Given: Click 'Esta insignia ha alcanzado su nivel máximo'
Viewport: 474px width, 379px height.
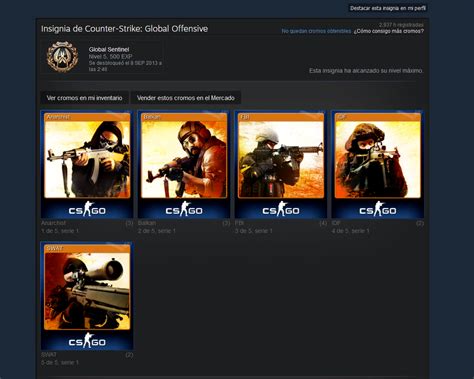Looking at the screenshot, I should pos(366,71).
